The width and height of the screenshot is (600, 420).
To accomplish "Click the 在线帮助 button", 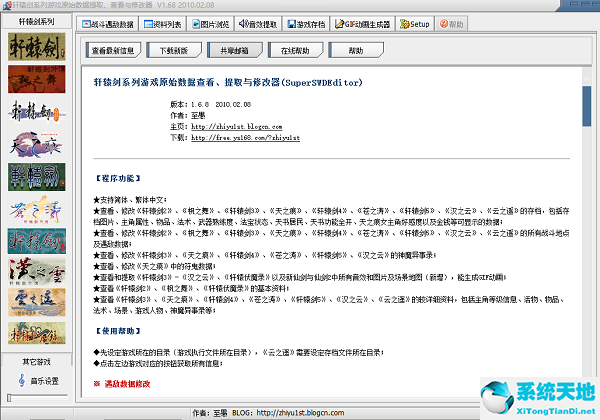I will [295, 50].
